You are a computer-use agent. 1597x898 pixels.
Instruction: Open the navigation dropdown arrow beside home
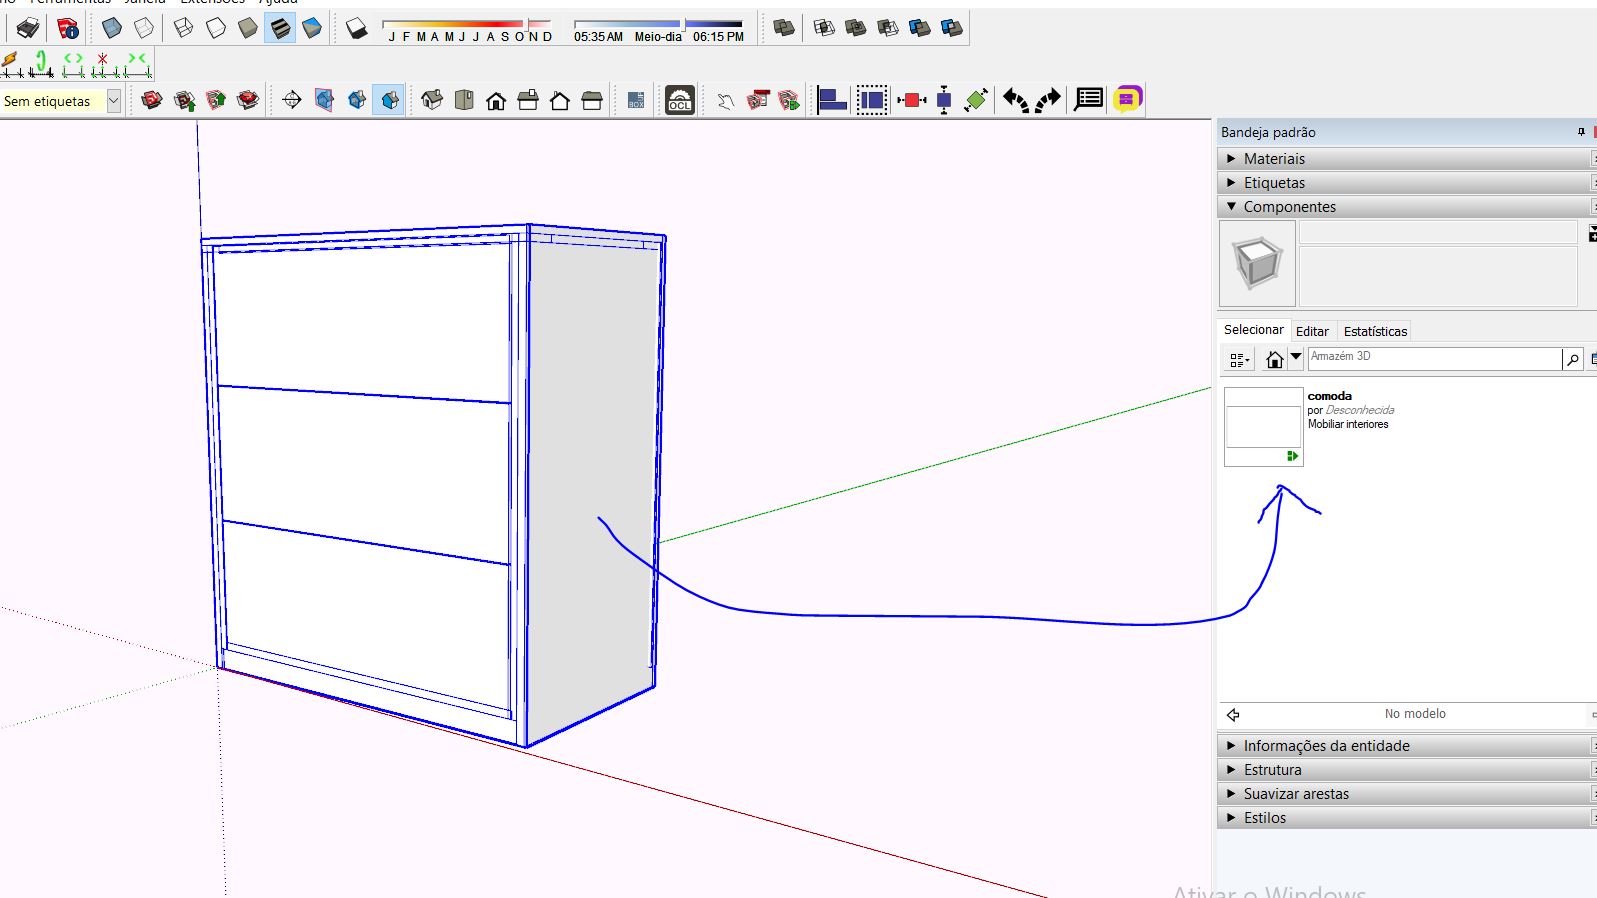tap(1296, 357)
